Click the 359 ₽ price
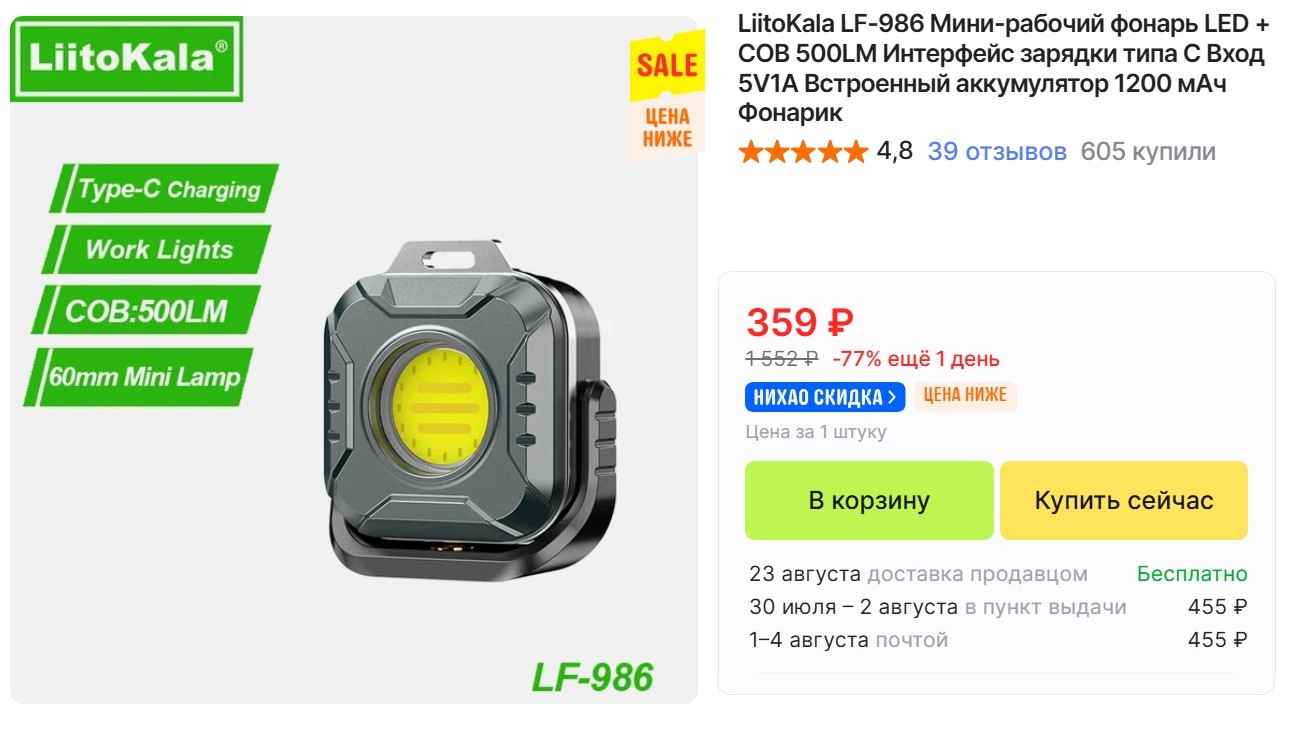The width and height of the screenshot is (1311, 735). click(800, 322)
